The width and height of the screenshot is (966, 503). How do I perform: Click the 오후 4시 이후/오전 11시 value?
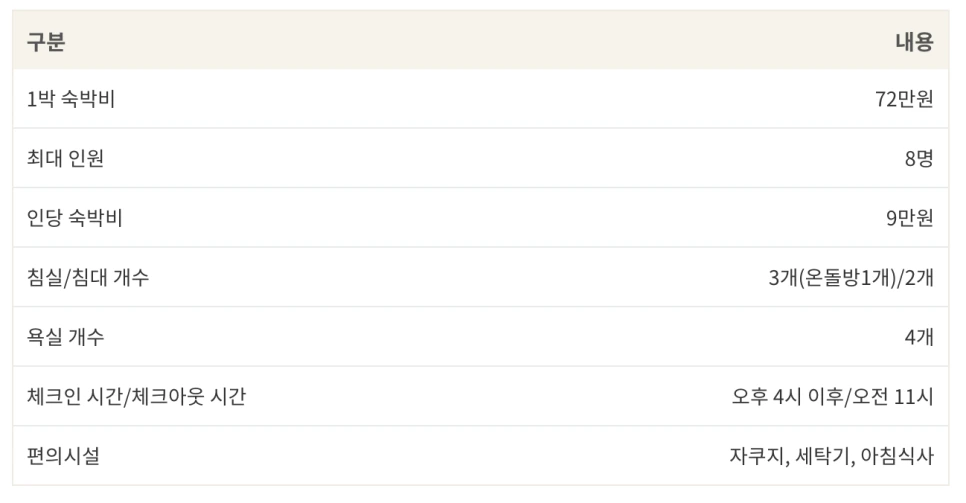[x=833, y=396]
